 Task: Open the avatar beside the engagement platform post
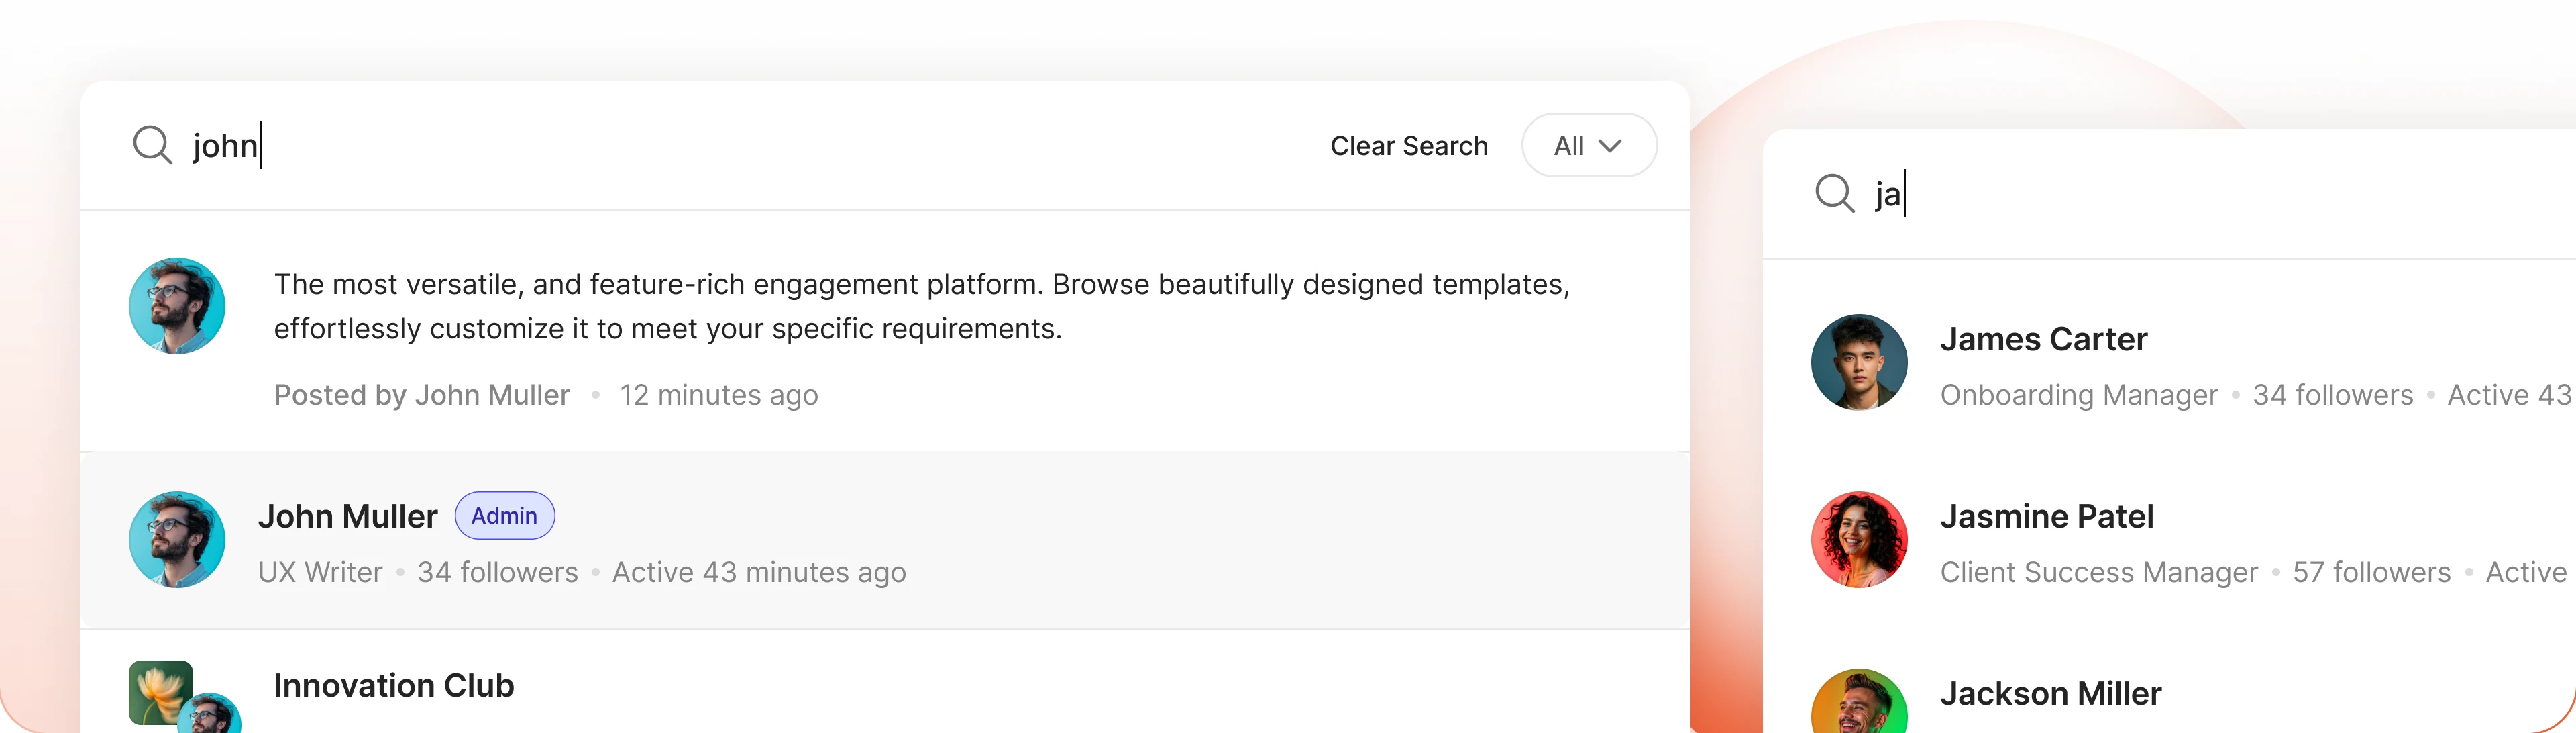[x=177, y=306]
